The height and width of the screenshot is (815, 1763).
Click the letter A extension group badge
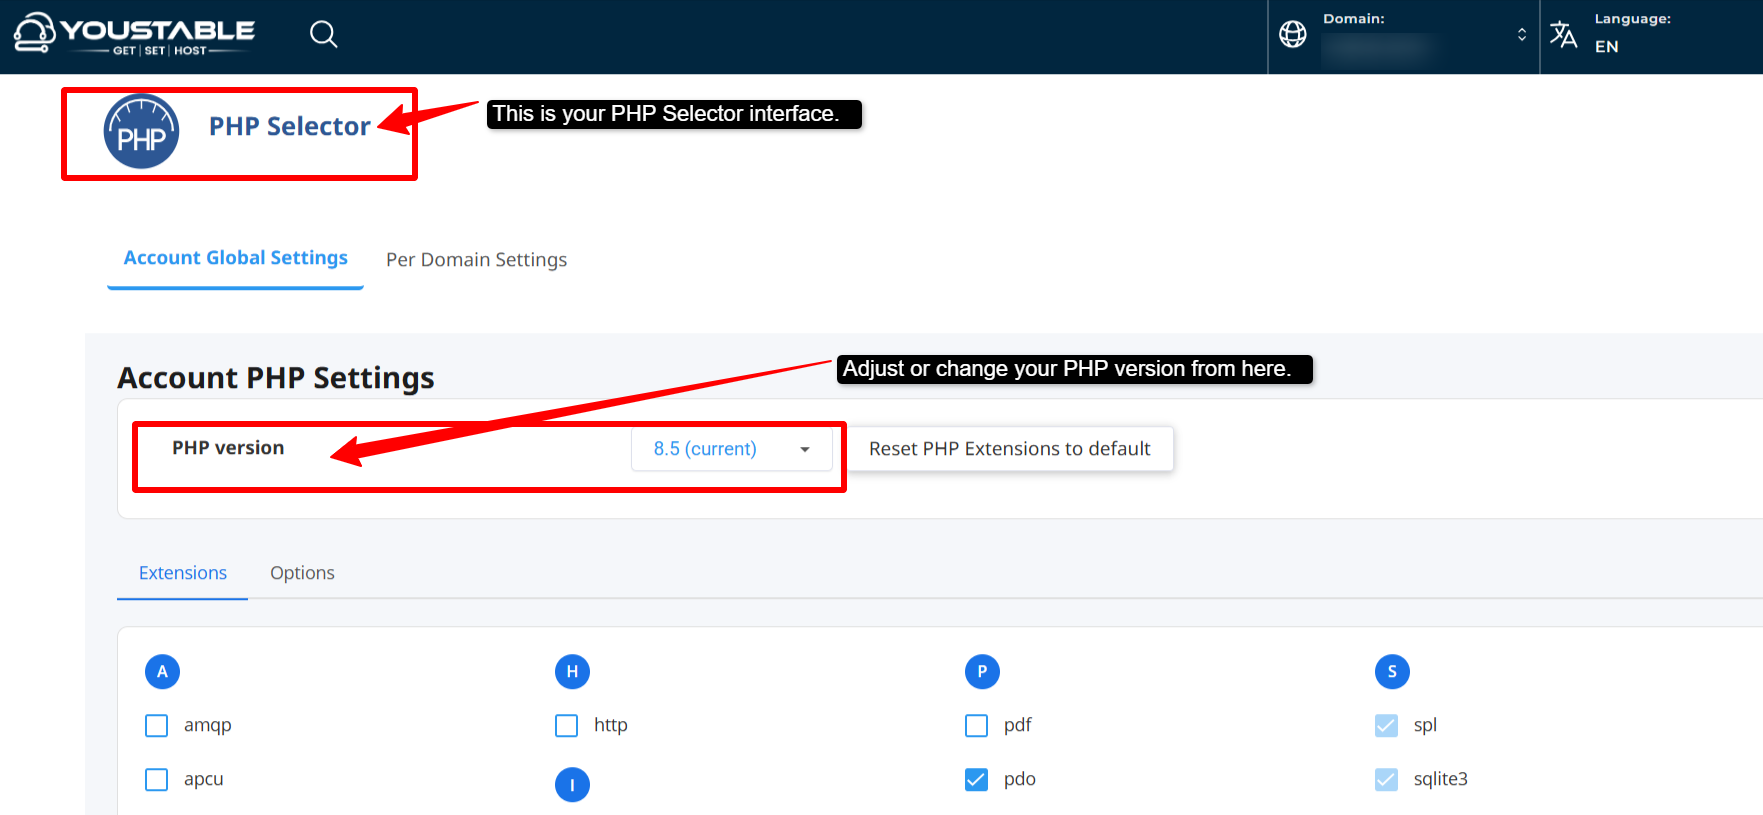pyautogui.click(x=162, y=672)
